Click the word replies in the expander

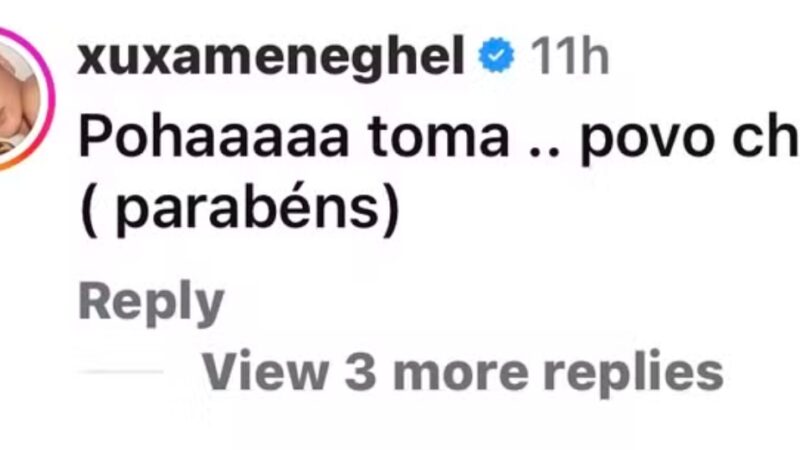(x=634, y=373)
